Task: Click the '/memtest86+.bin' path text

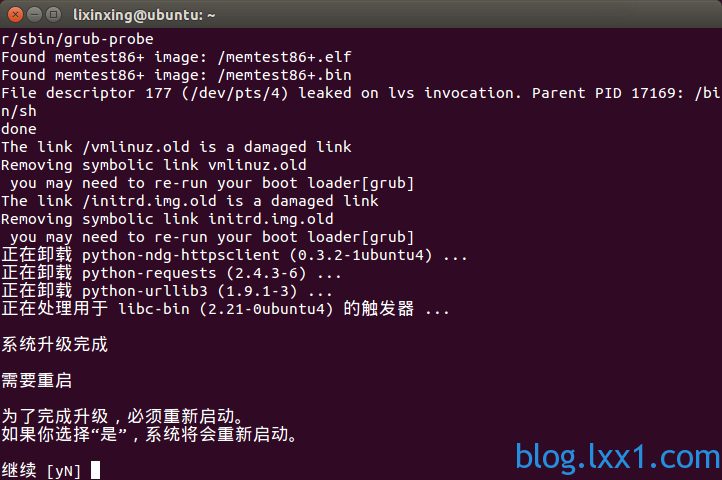Action: 284,75
